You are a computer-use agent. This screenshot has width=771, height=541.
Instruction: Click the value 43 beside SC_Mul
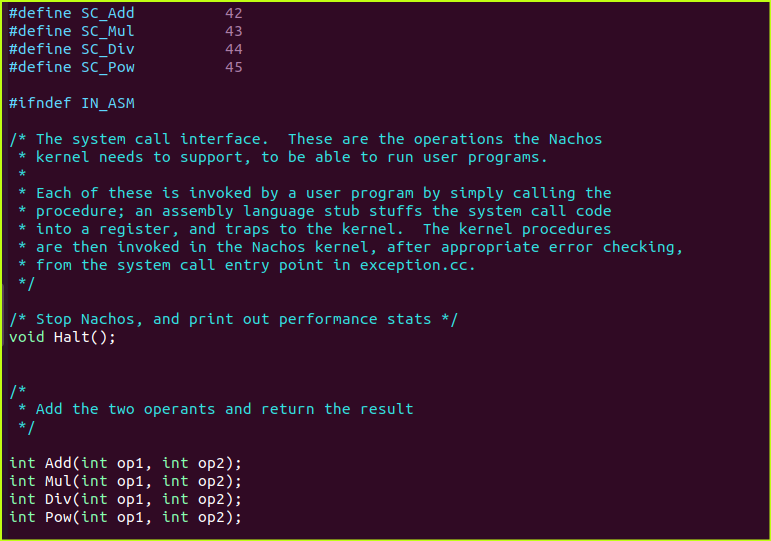point(234,32)
